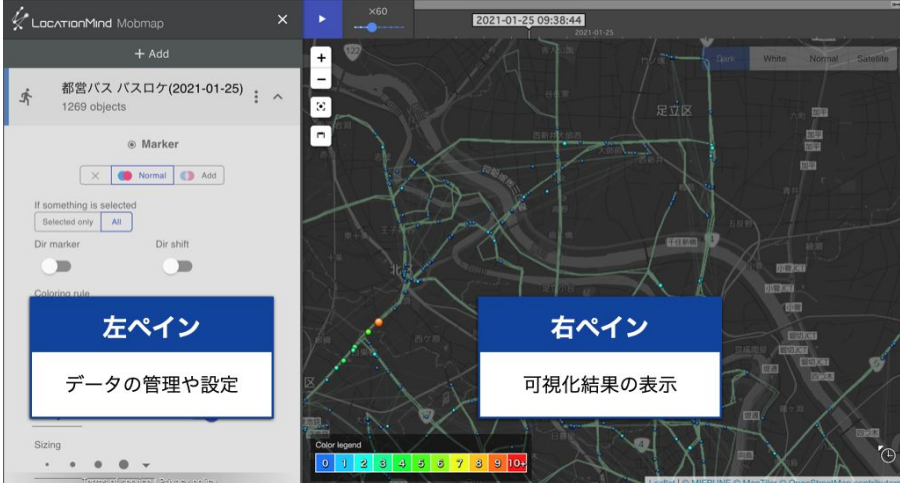Click the walking person layer icon
900x483 pixels.
(26, 97)
